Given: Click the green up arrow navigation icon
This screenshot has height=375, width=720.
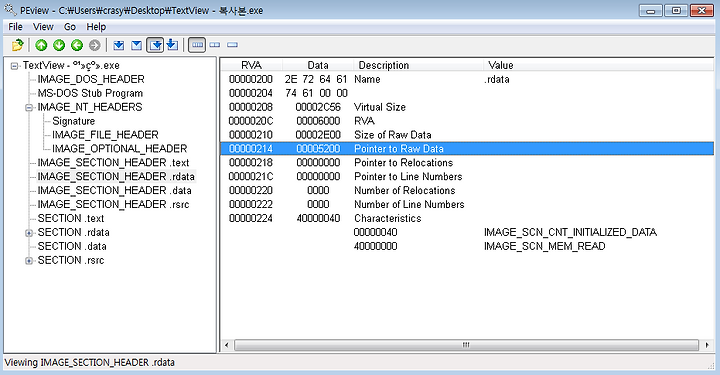Looking at the screenshot, I should pyautogui.click(x=41, y=45).
